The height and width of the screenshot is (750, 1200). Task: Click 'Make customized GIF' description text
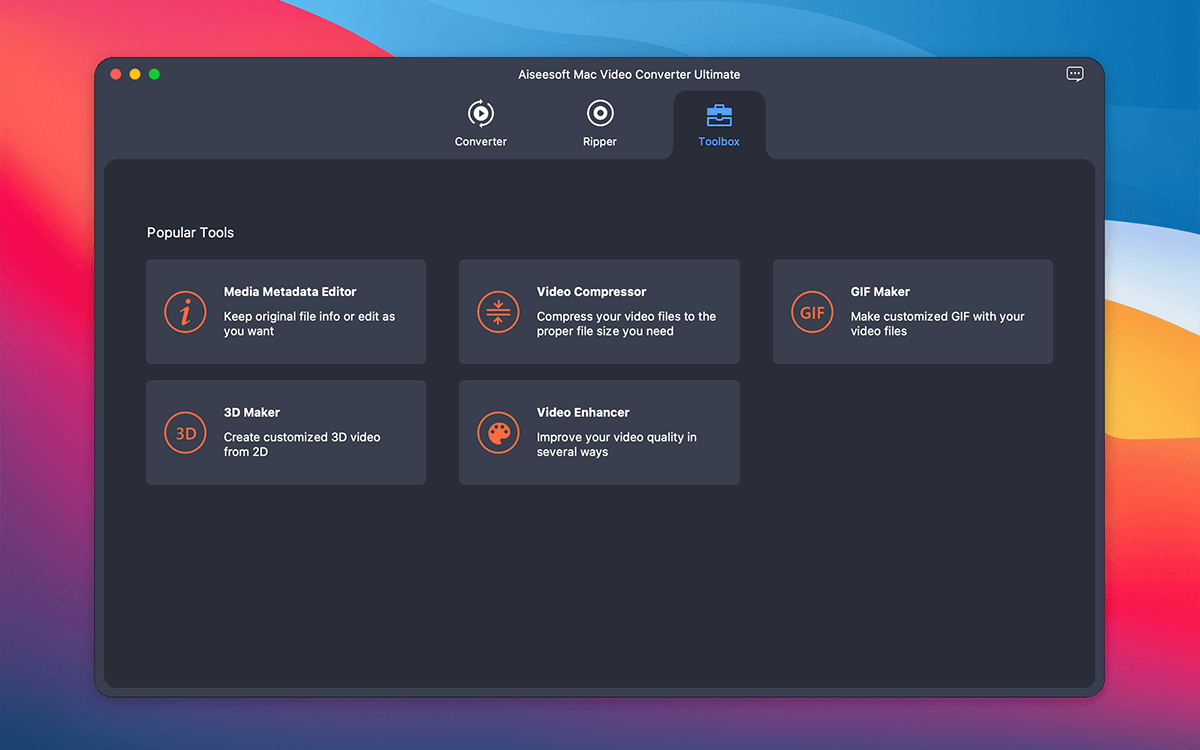click(938, 324)
